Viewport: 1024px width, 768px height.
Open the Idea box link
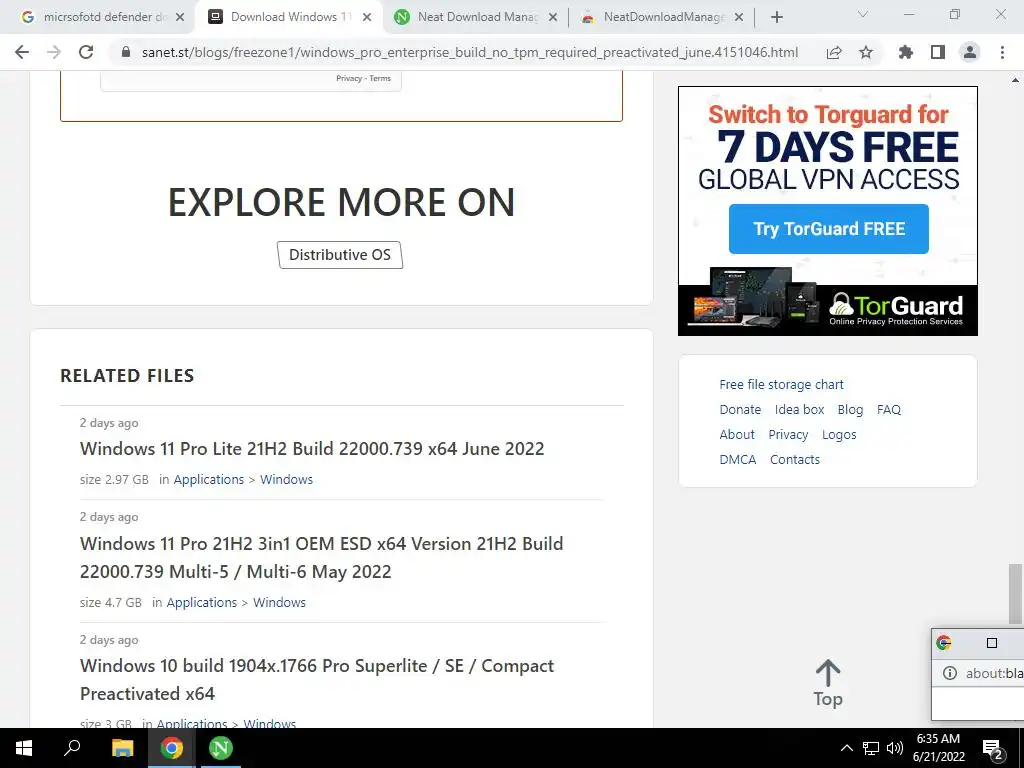click(799, 409)
